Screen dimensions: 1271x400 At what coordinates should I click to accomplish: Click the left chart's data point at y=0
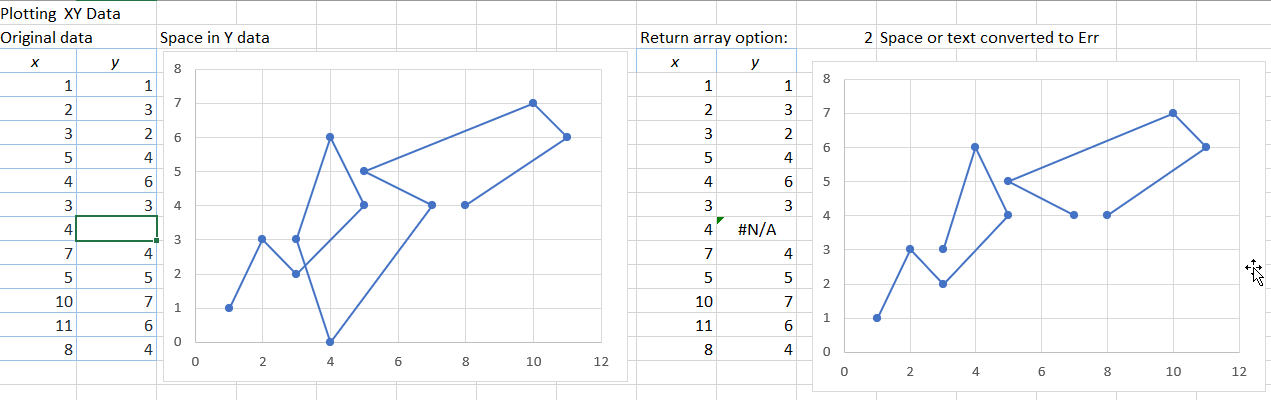pyautogui.click(x=330, y=342)
